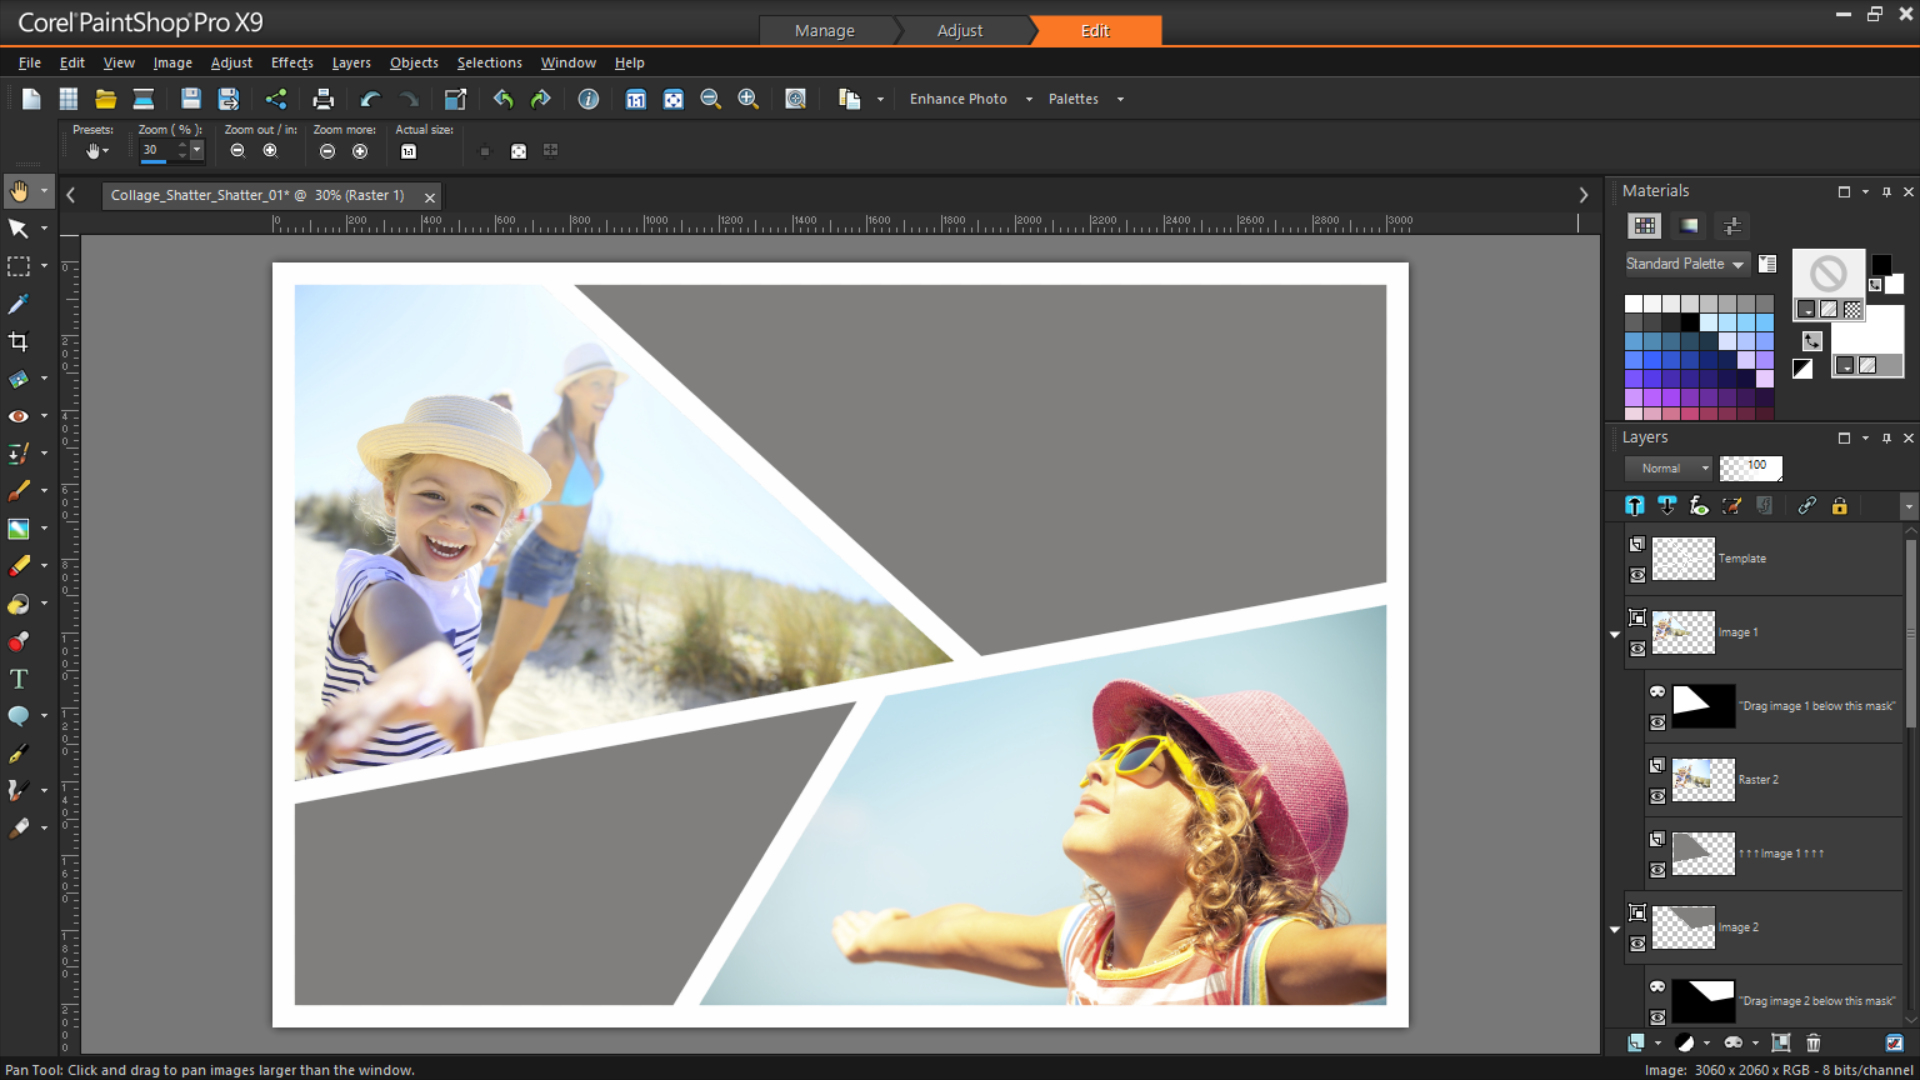Toggle transparent foreground material button

(1853, 310)
